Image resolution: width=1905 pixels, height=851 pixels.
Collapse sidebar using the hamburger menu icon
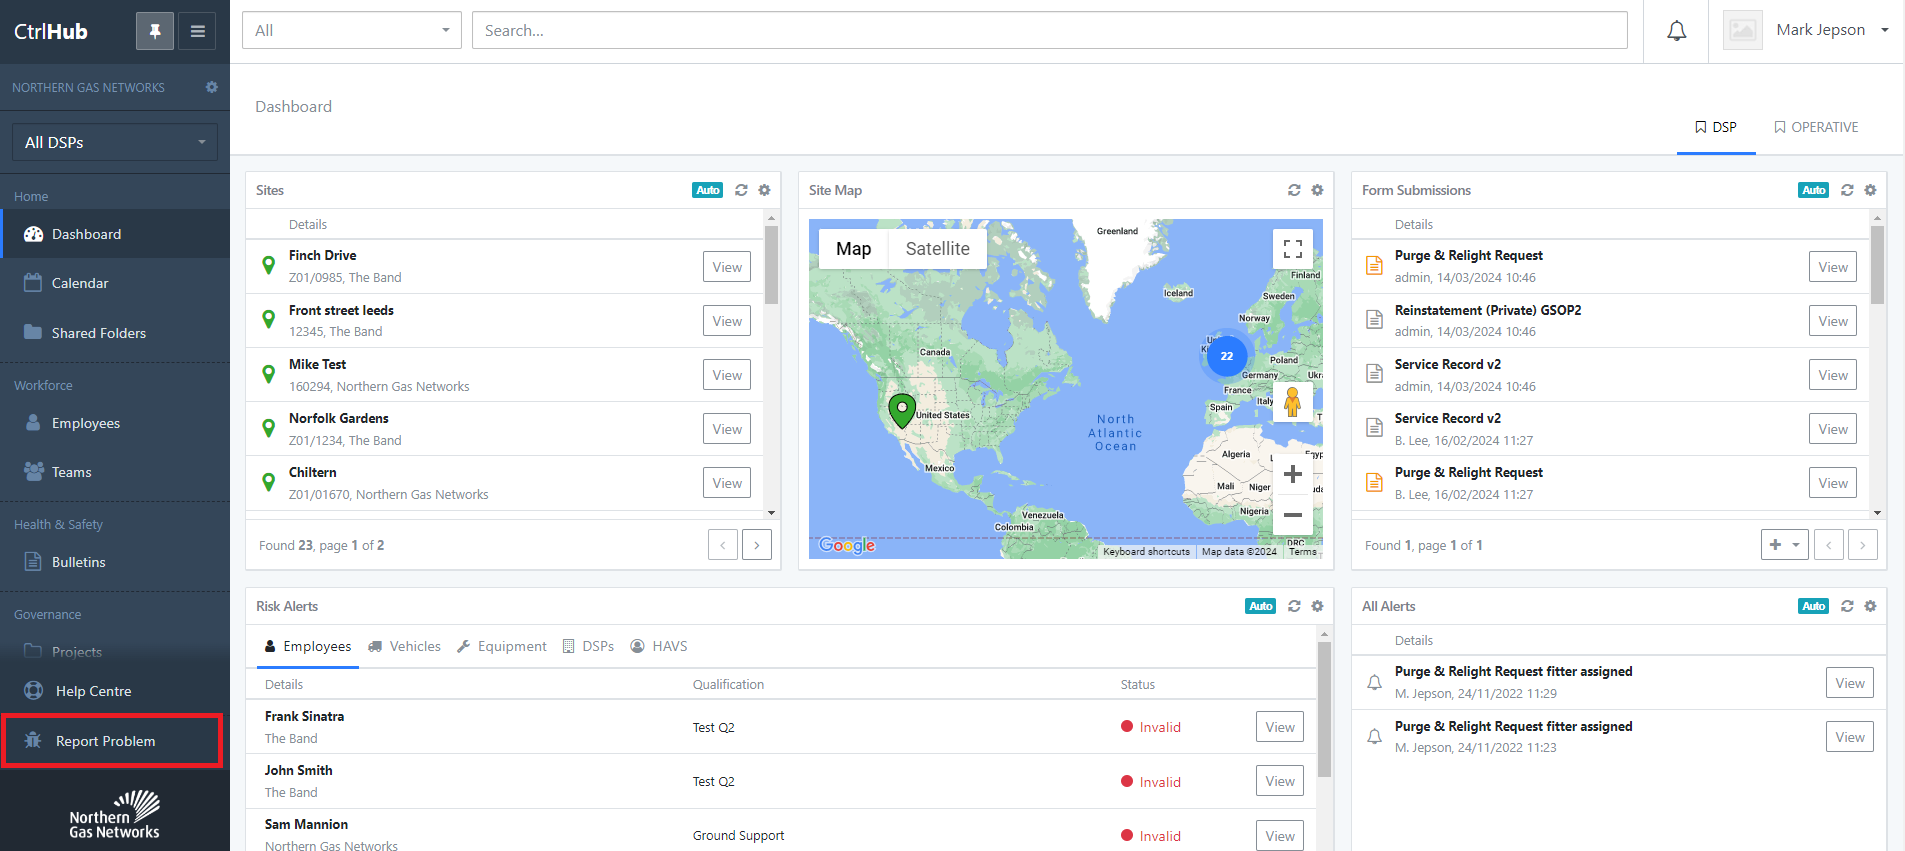coord(197,31)
